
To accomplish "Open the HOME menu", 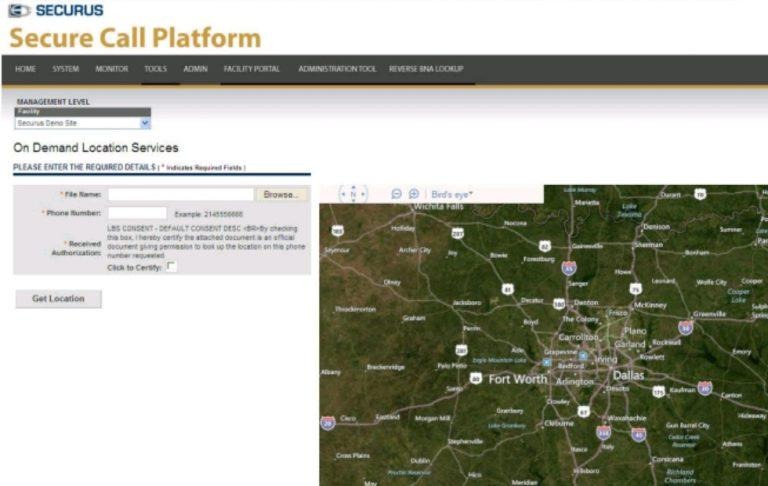I will coord(25,69).
